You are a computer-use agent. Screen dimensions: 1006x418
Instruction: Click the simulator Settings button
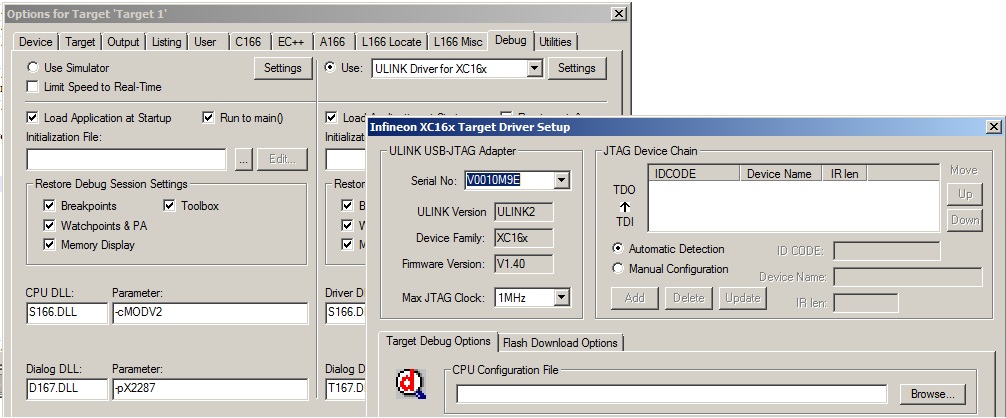[x=283, y=68]
